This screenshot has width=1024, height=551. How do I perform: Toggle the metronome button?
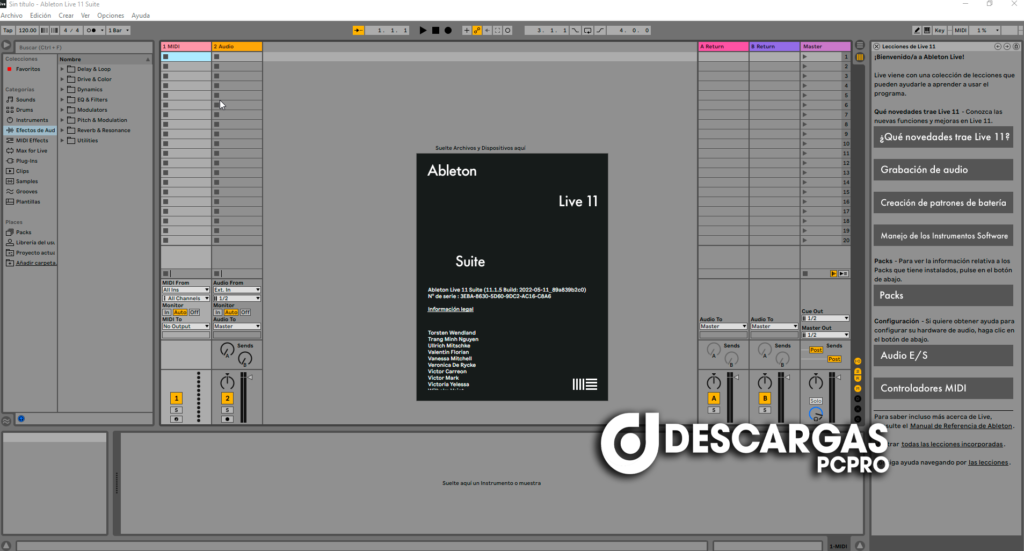pyautogui.click(x=92, y=31)
